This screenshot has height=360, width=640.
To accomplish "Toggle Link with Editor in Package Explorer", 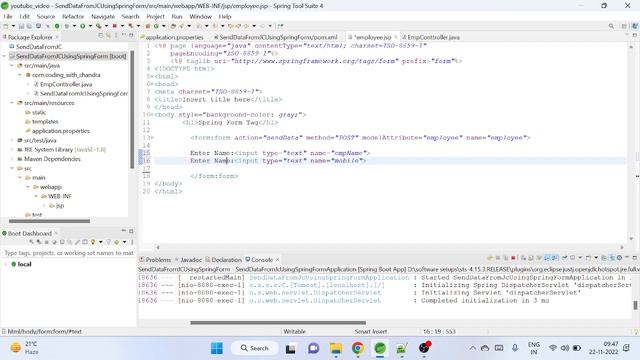I will (108, 36).
